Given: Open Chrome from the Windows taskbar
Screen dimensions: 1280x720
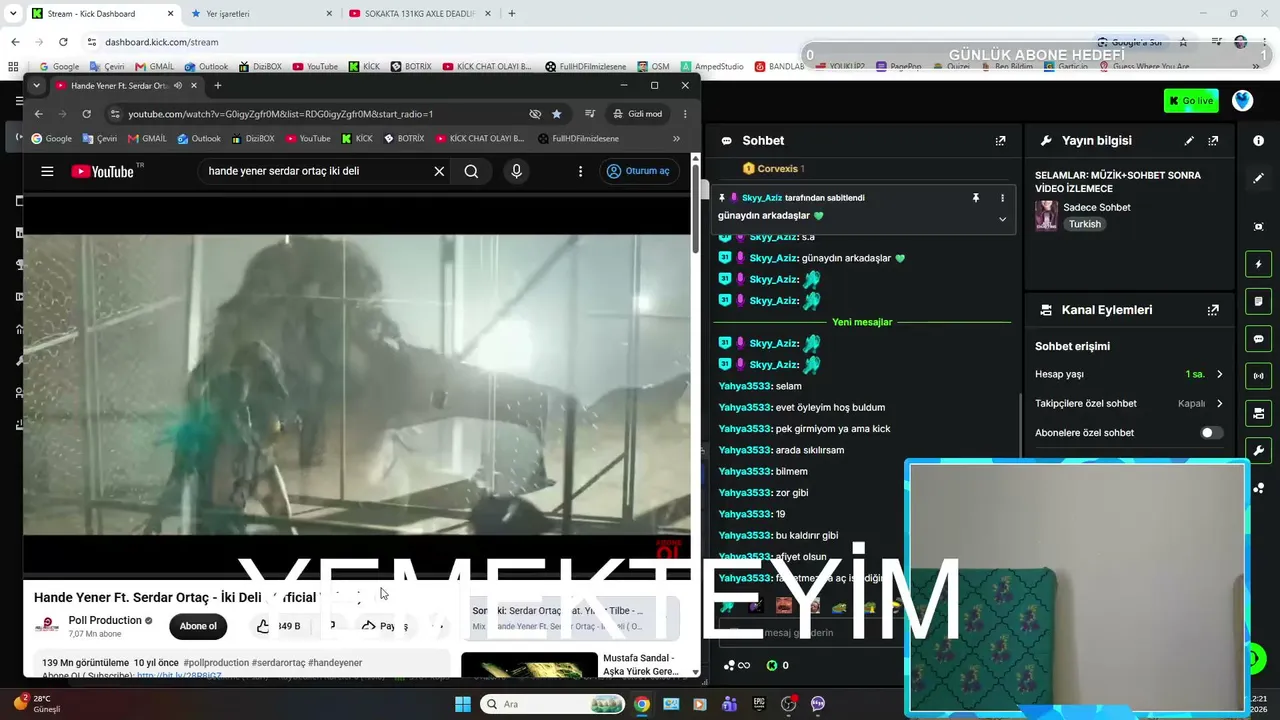Looking at the screenshot, I should 642,704.
